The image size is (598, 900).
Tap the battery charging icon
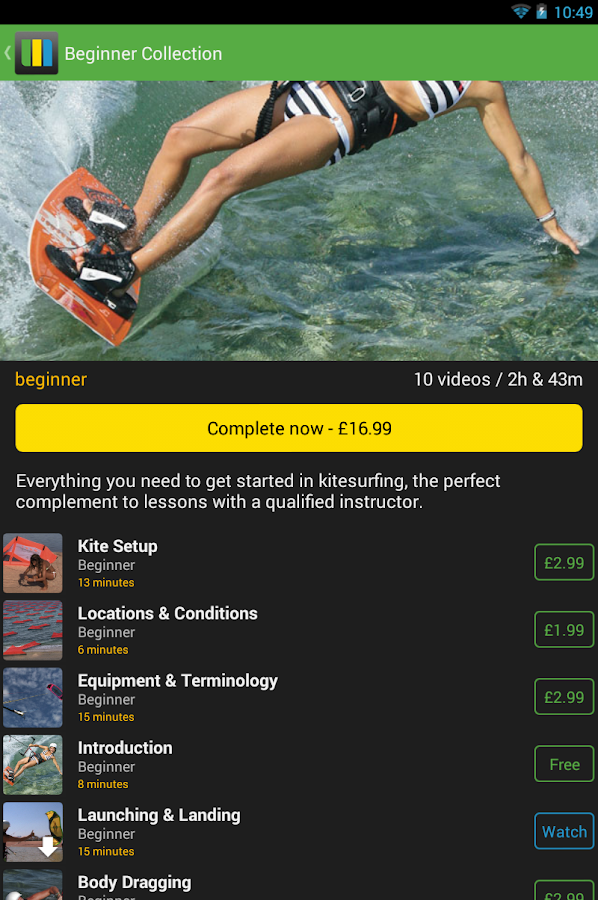tap(541, 11)
